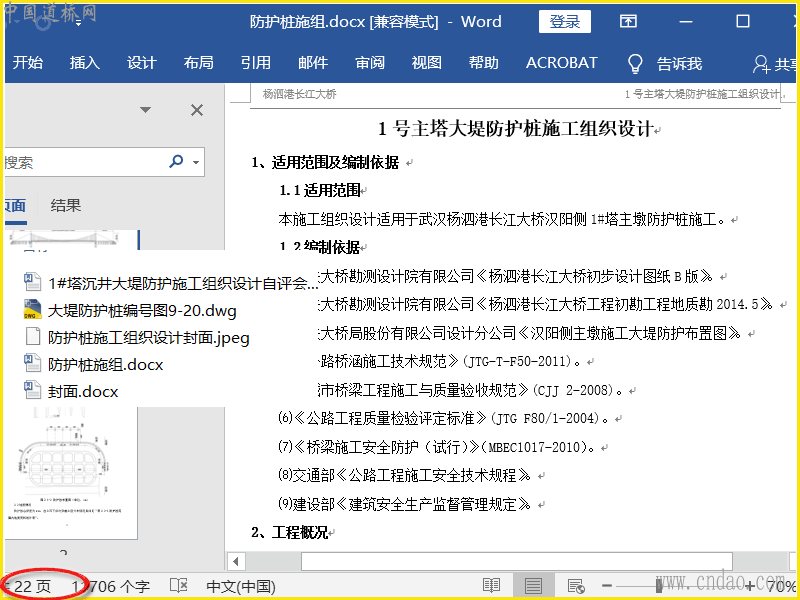The image size is (800, 600).
Task: Open 防护桩施组.docx in the file list
Action: pos(106,364)
